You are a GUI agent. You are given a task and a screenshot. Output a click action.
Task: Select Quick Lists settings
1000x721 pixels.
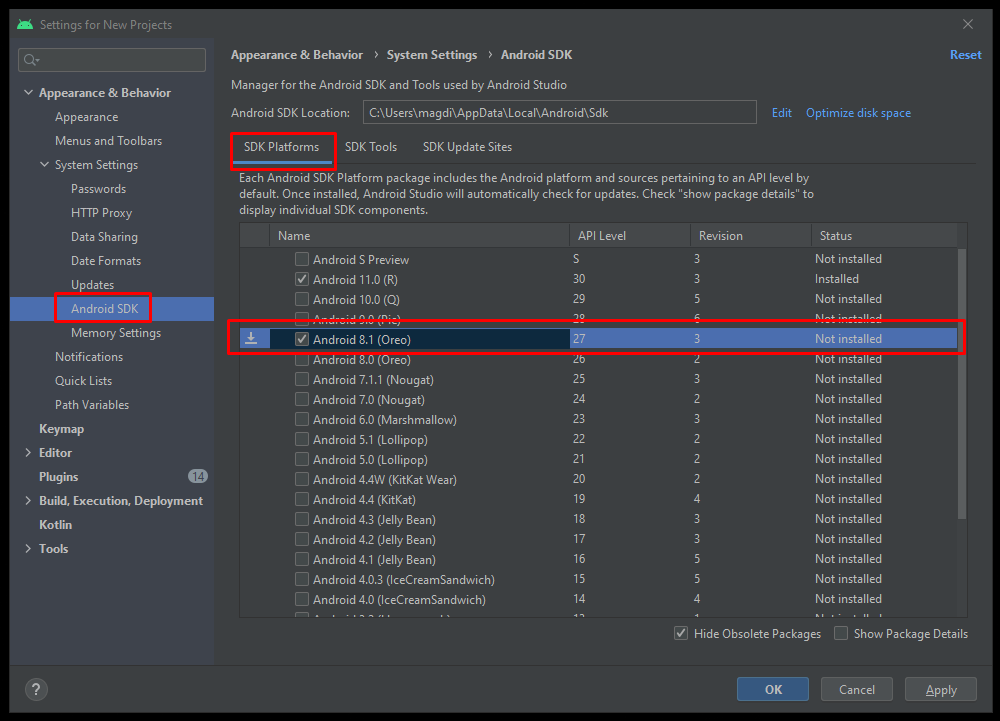(x=84, y=381)
